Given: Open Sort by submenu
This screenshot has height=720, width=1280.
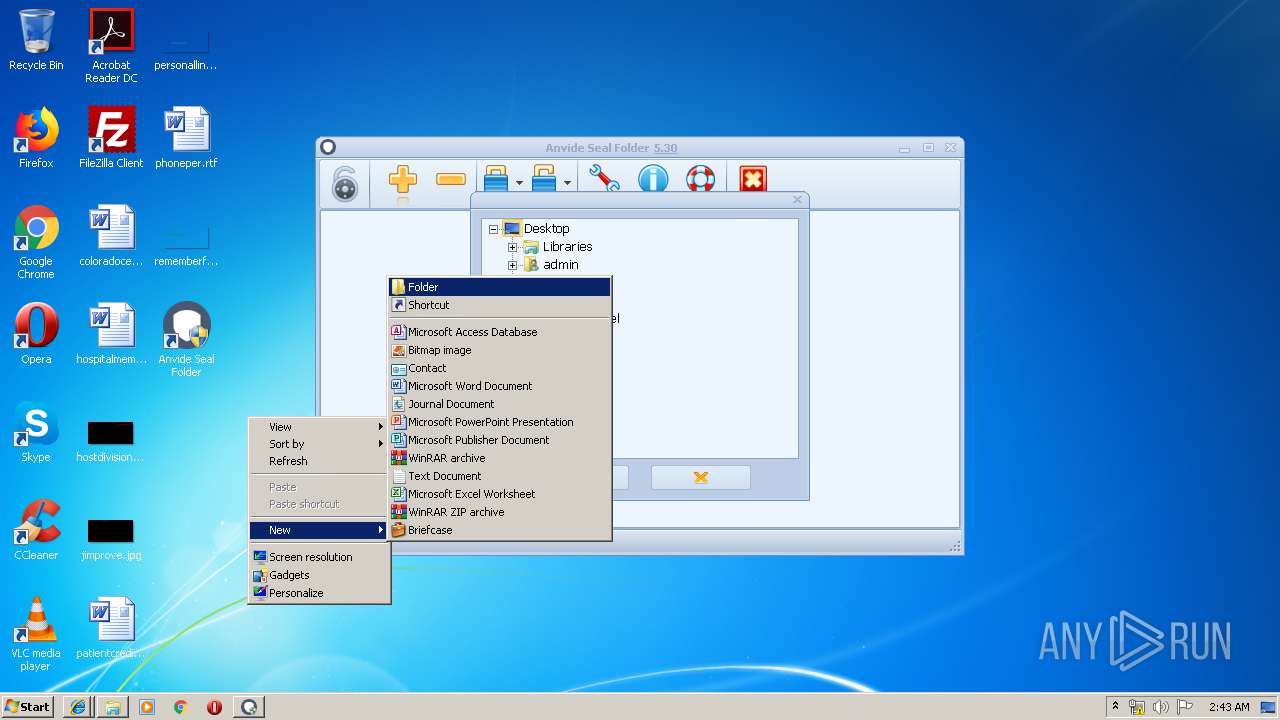Looking at the screenshot, I should pyautogui.click(x=319, y=444).
